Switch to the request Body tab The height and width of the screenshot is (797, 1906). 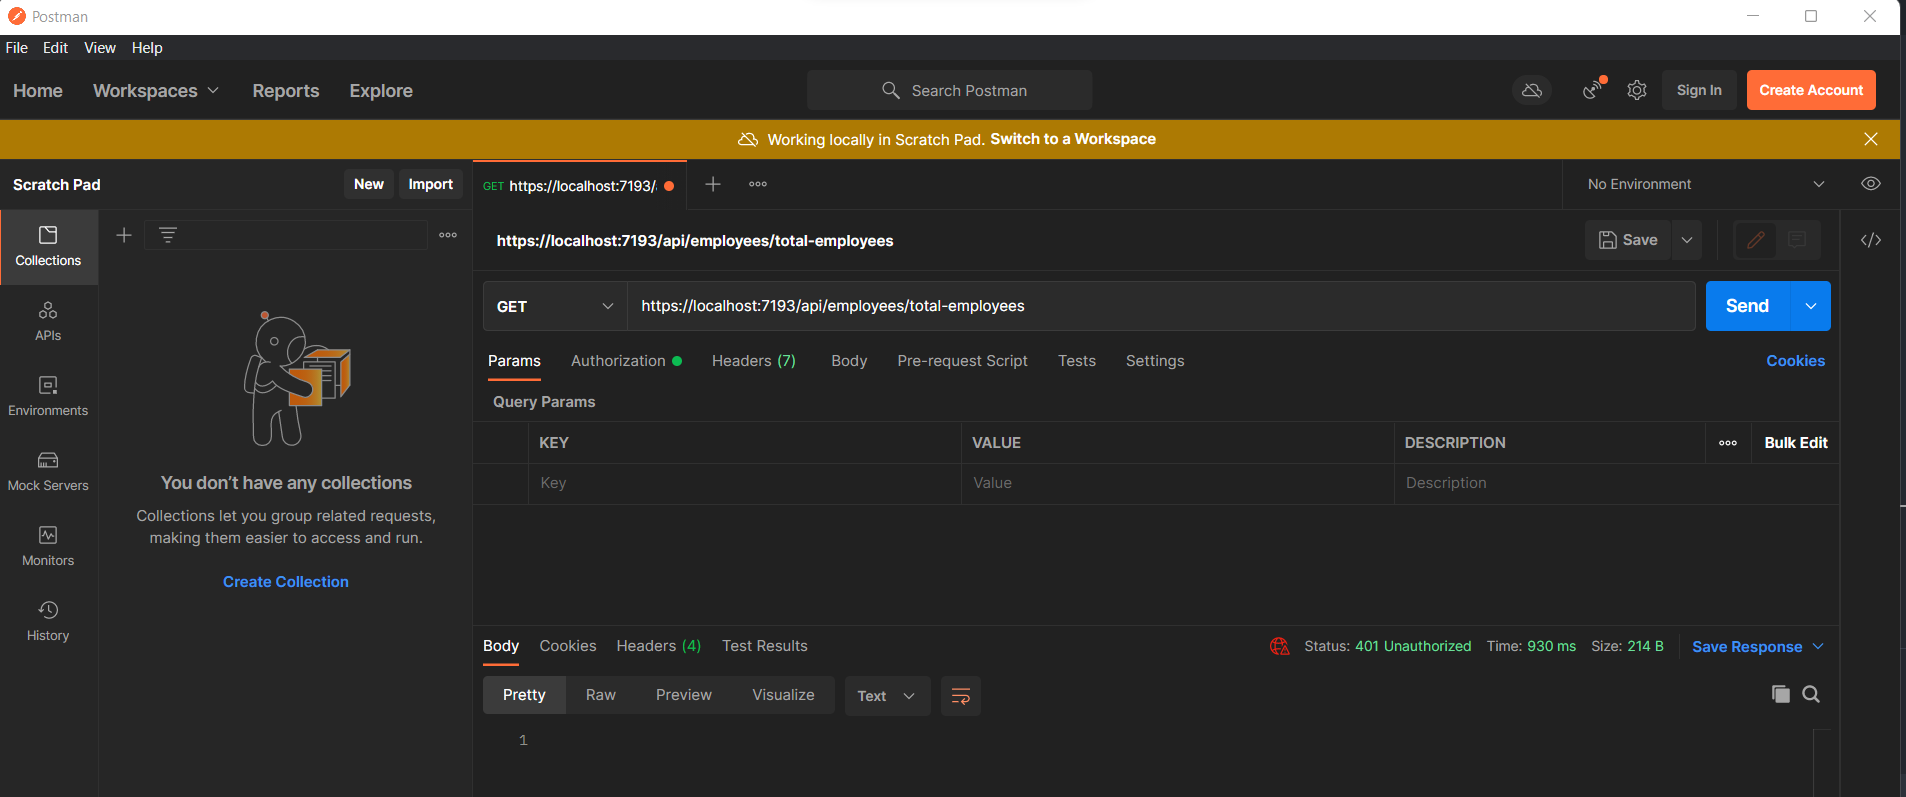click(849, 361)
